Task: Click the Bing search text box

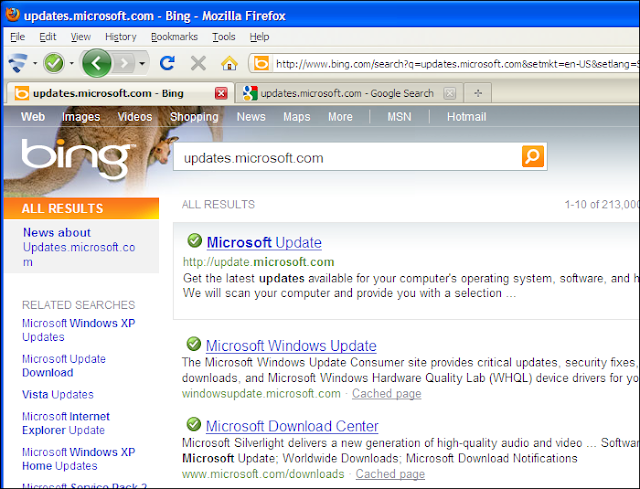Action: [347, 158]
